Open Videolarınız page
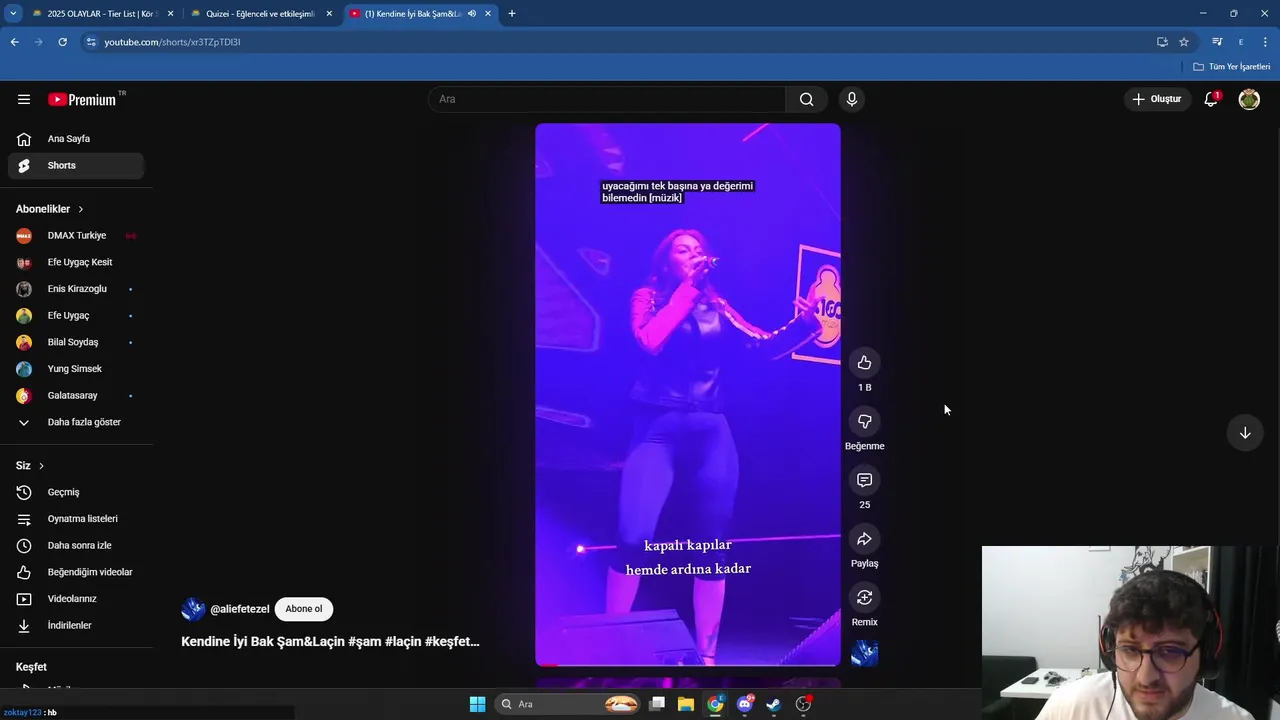 76,599
